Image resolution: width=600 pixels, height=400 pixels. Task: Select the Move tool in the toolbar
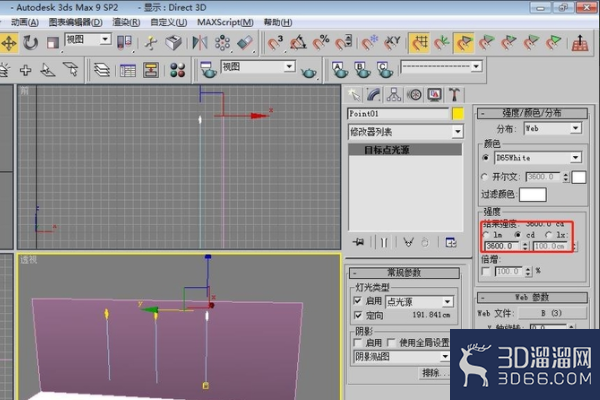coord(8,43)
